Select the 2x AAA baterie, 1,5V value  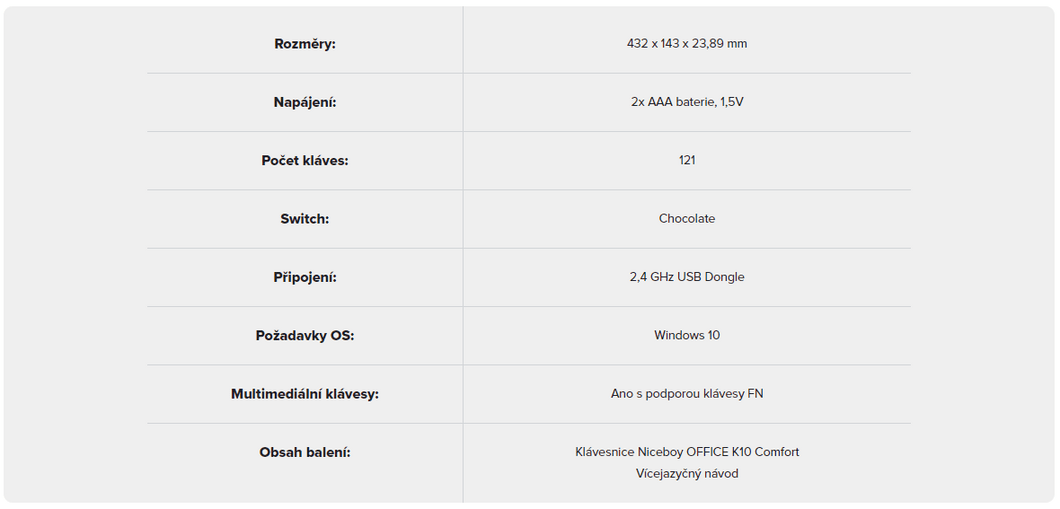click(x=687, y=102)
